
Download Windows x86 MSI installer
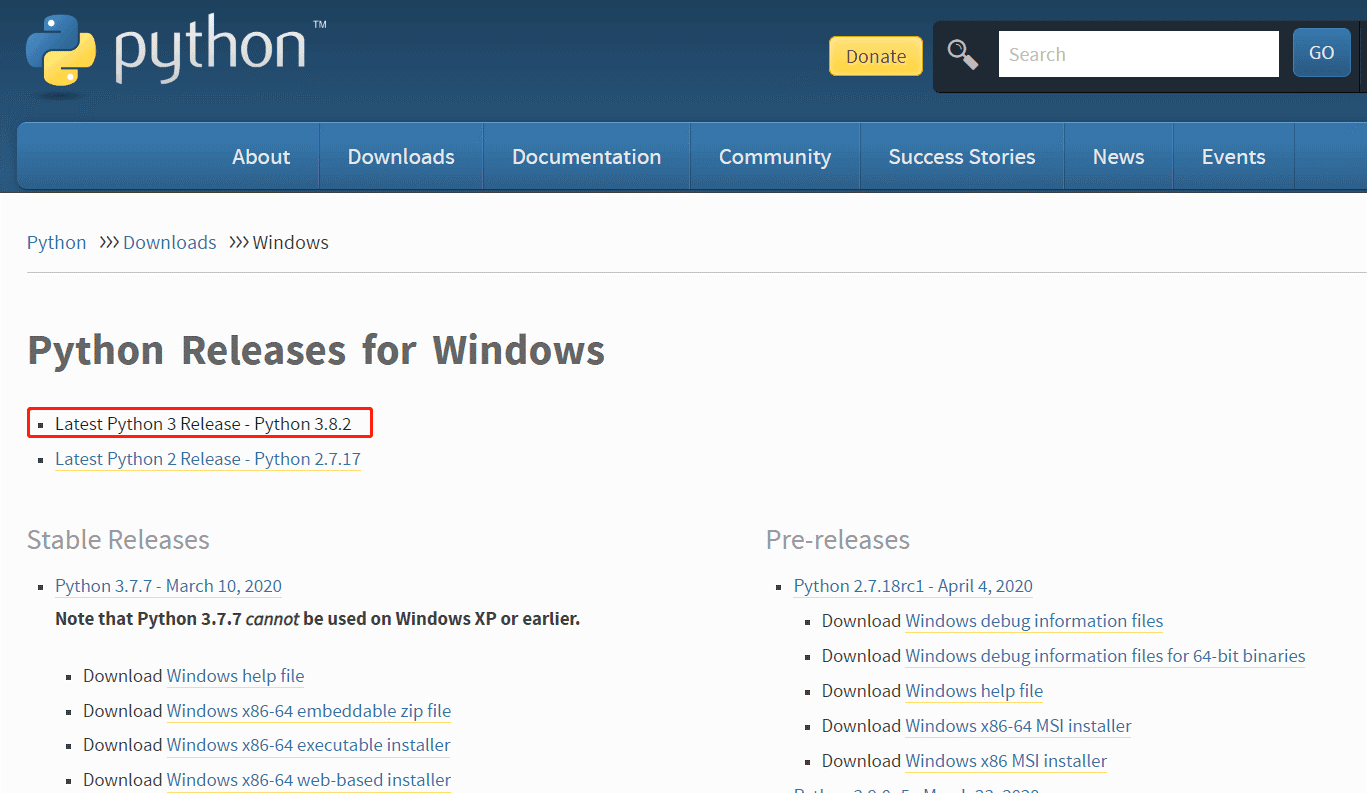pyautogui.click(x=1006, y=761)
